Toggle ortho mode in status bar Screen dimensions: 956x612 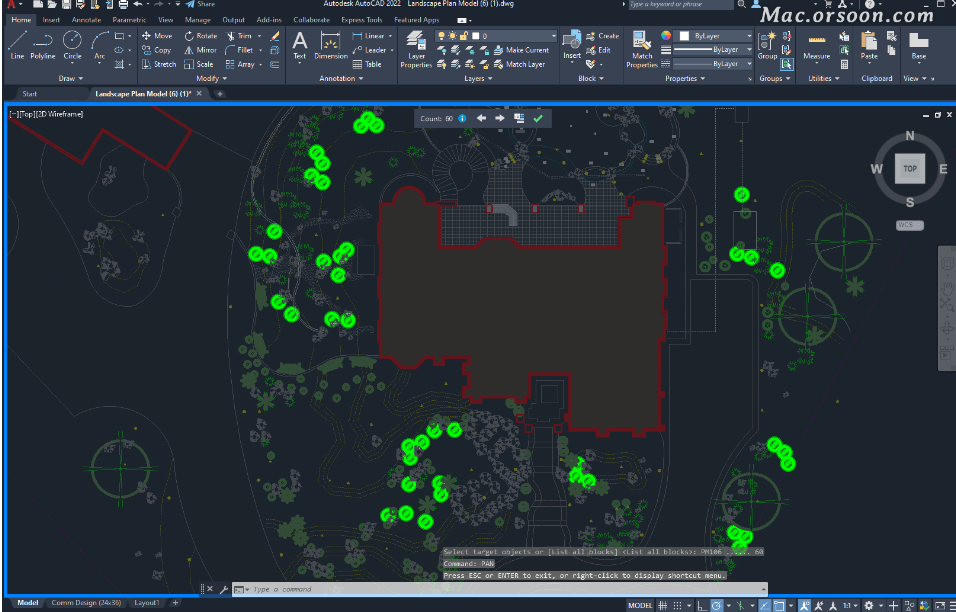(x=702, y=606)
